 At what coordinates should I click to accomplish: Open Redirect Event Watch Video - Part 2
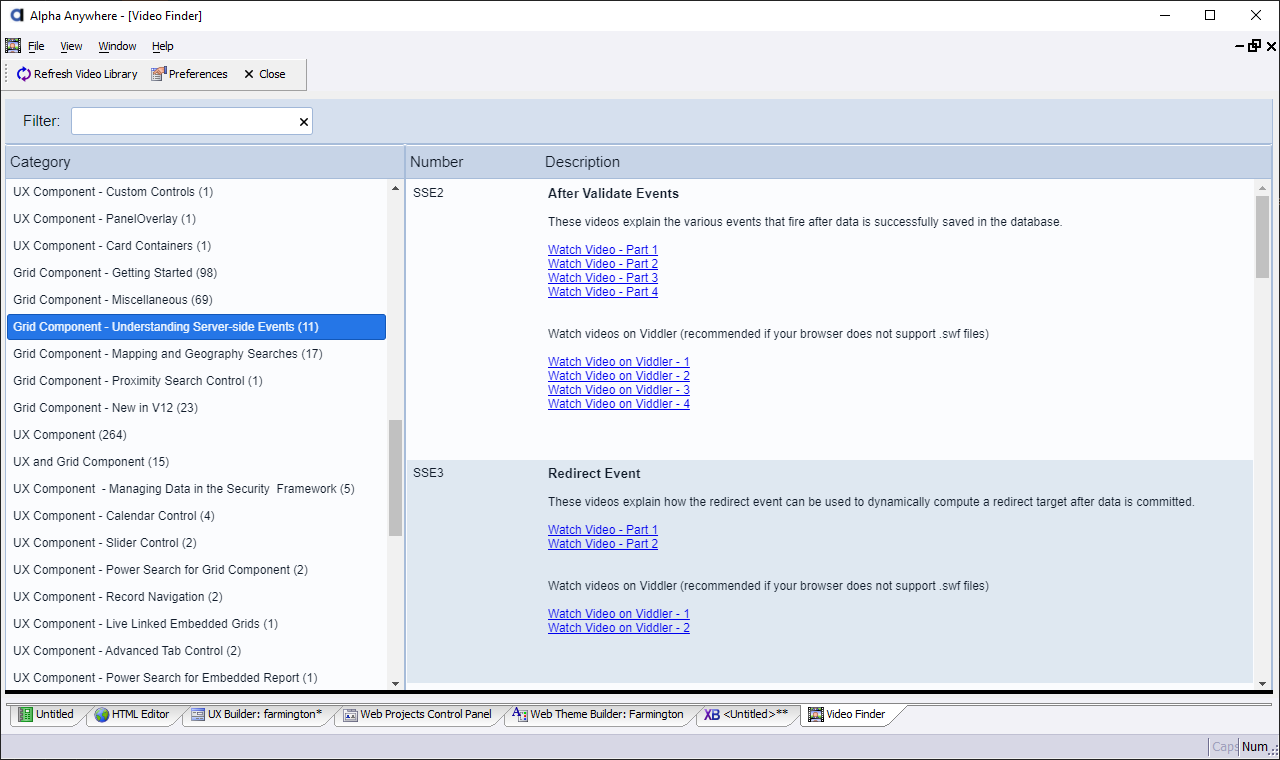[x=603, y=544]
